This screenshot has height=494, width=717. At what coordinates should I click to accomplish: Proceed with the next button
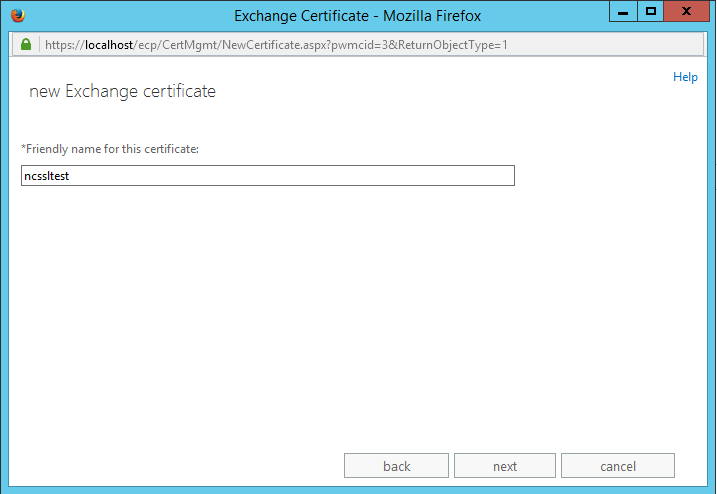point(505,466)
